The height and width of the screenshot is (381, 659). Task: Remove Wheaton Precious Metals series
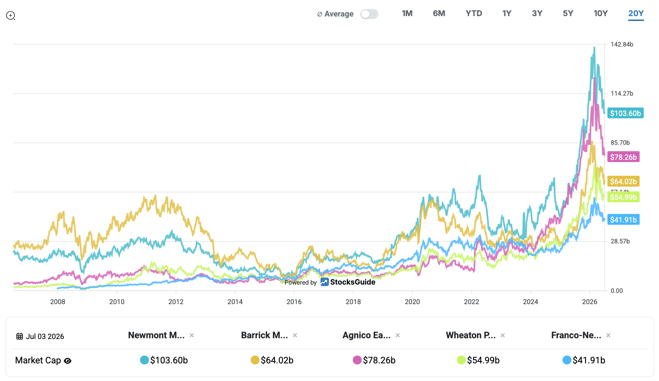pyautogui.click(x=503, y=335)
